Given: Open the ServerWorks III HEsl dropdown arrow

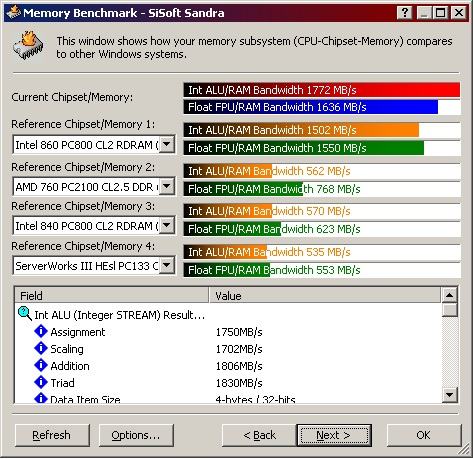Looking at the screenshot, I should tap(166, 265).
